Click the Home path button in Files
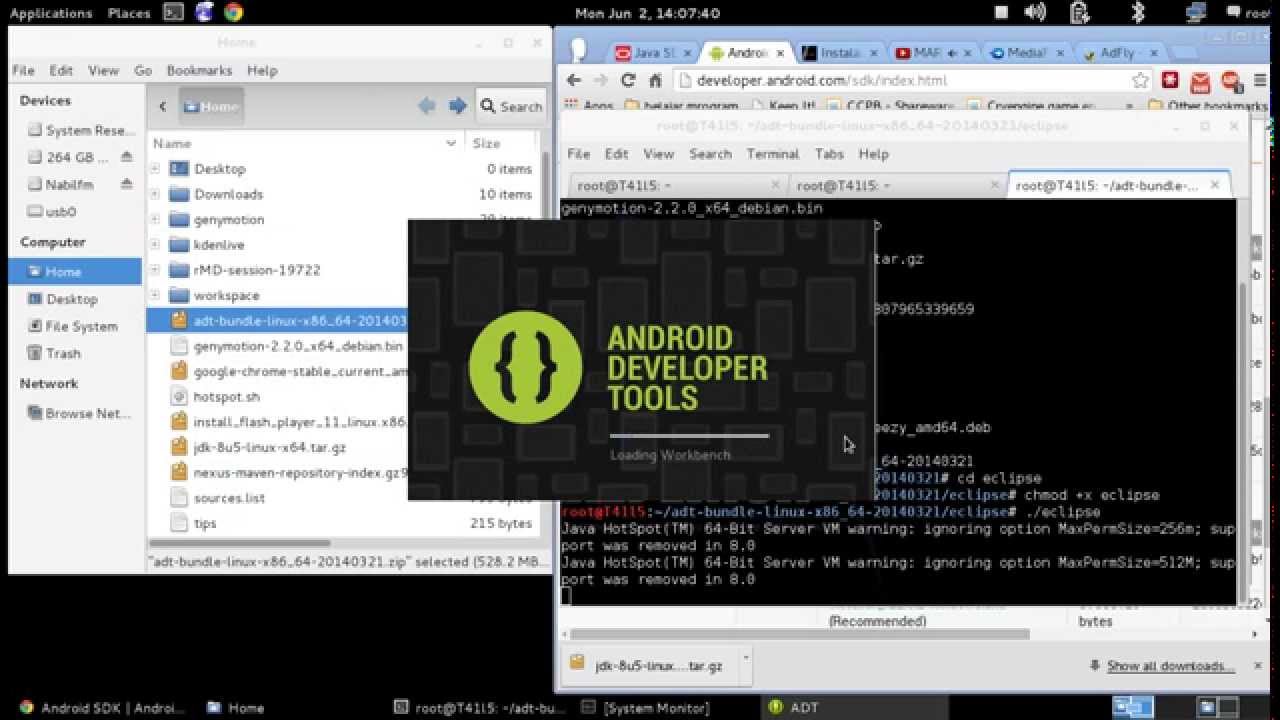The height and width of the screenshot is (720, 1280). pos(210,107)
